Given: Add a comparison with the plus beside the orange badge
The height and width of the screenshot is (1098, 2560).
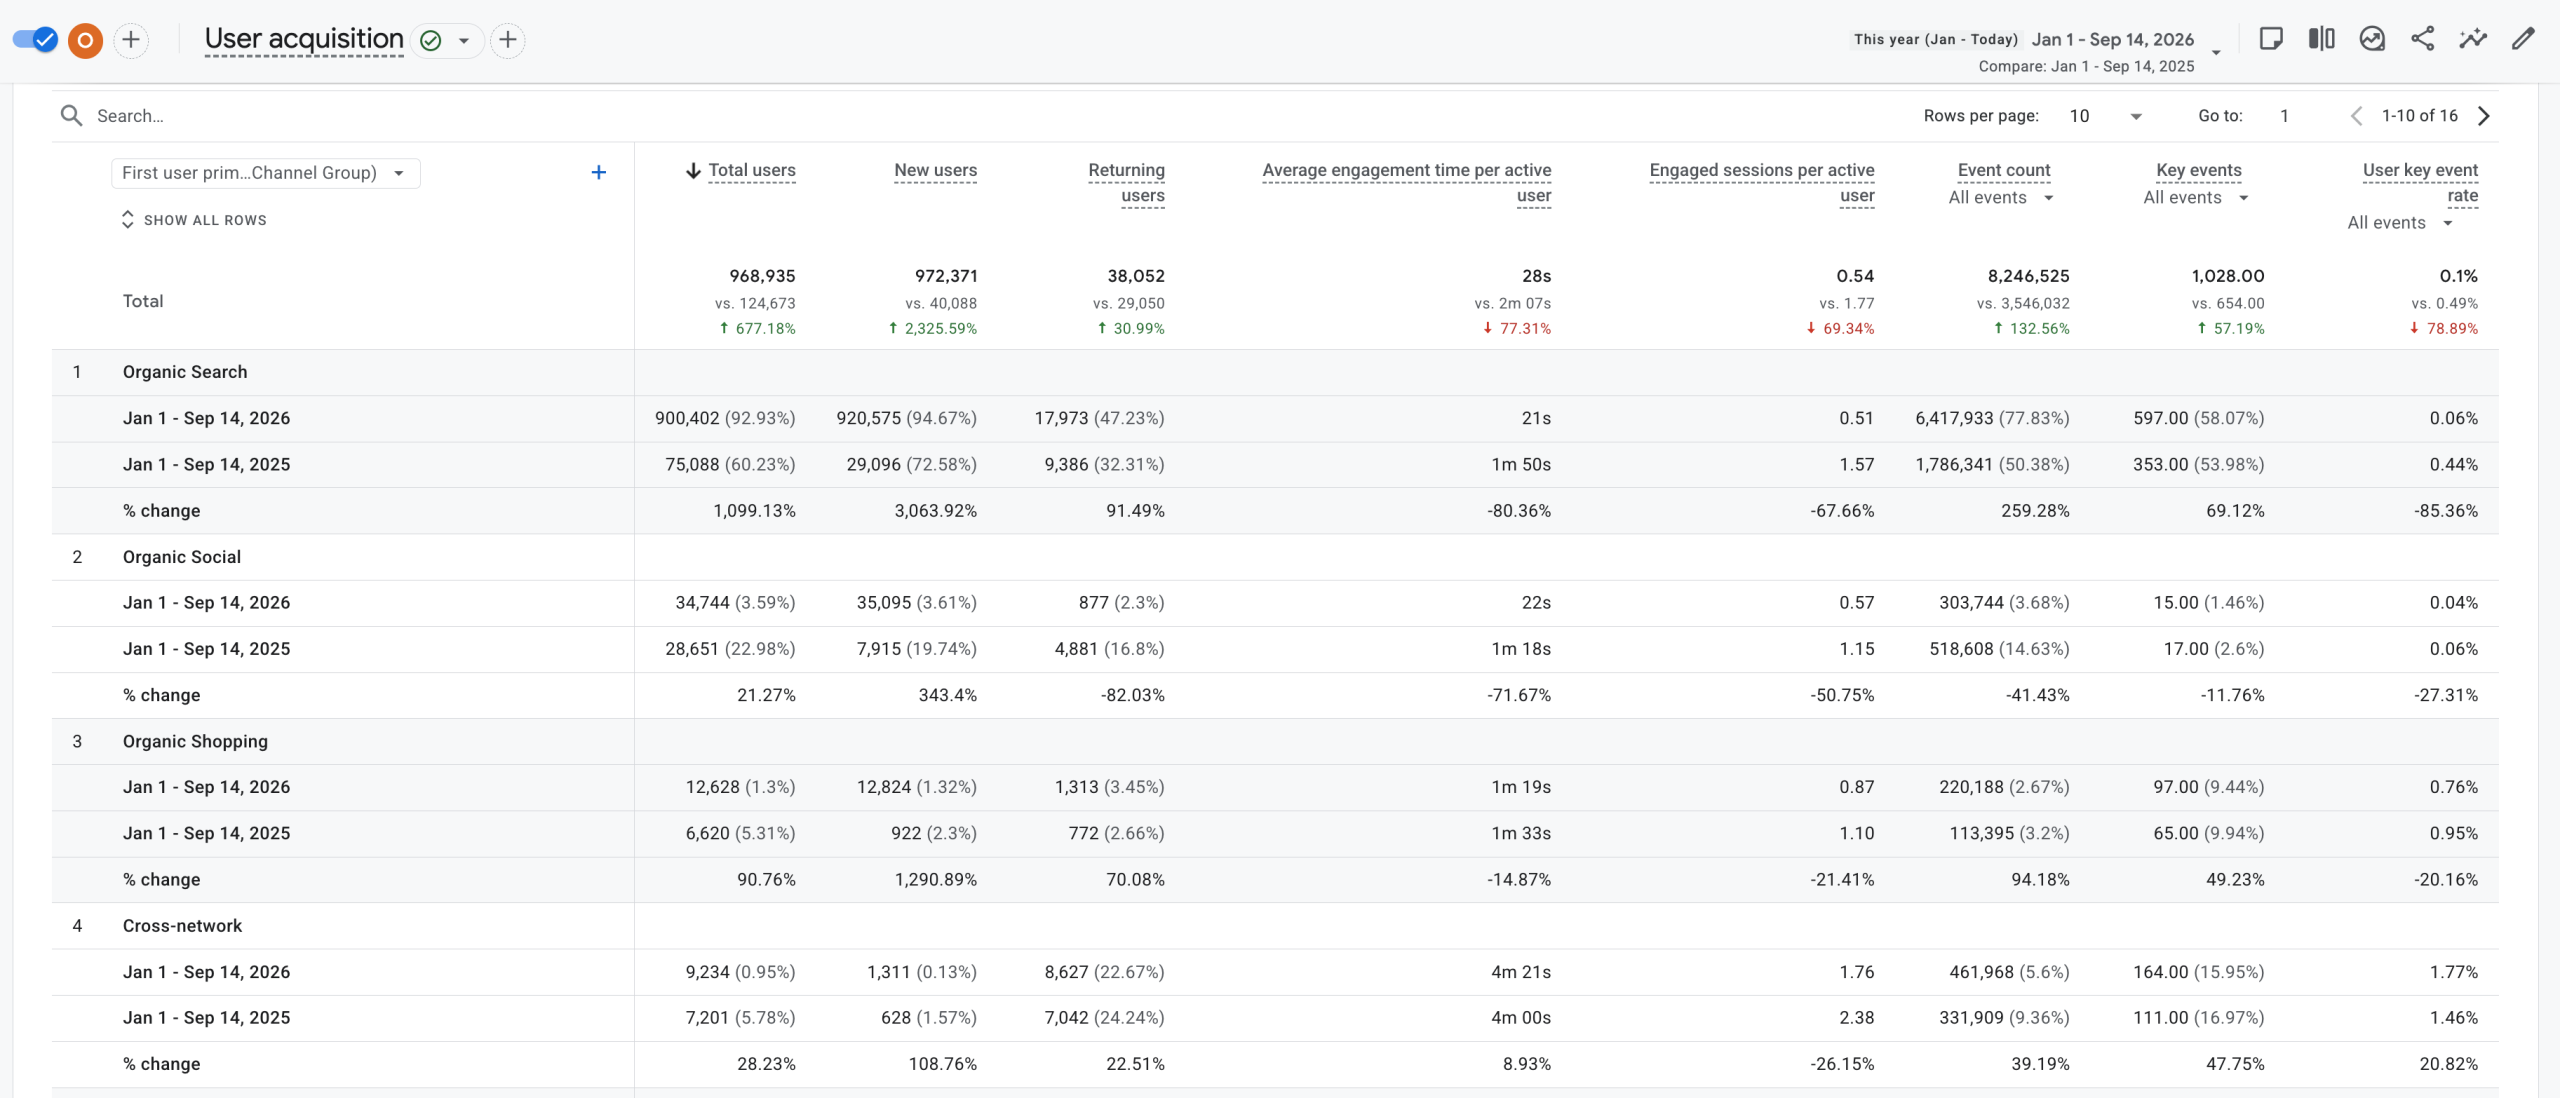Looking at the screenshot, I should click(131, 40).
